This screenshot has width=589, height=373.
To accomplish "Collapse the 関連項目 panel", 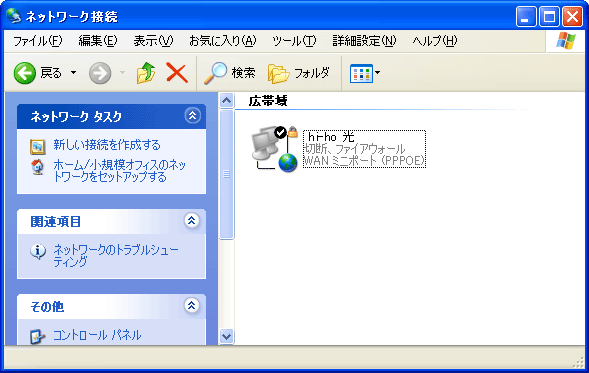I will [192, 220].
